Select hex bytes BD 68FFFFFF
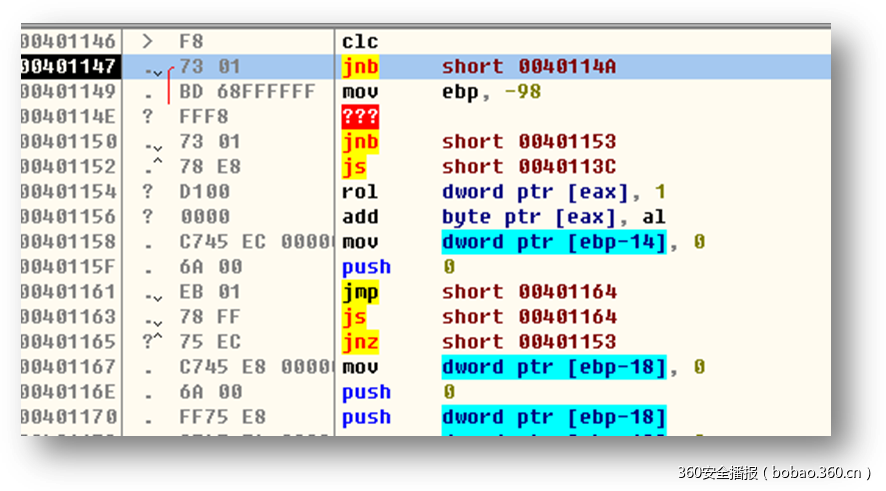This screenshot has height=491, width=886. pyautogui.click(x=247, y=92)
